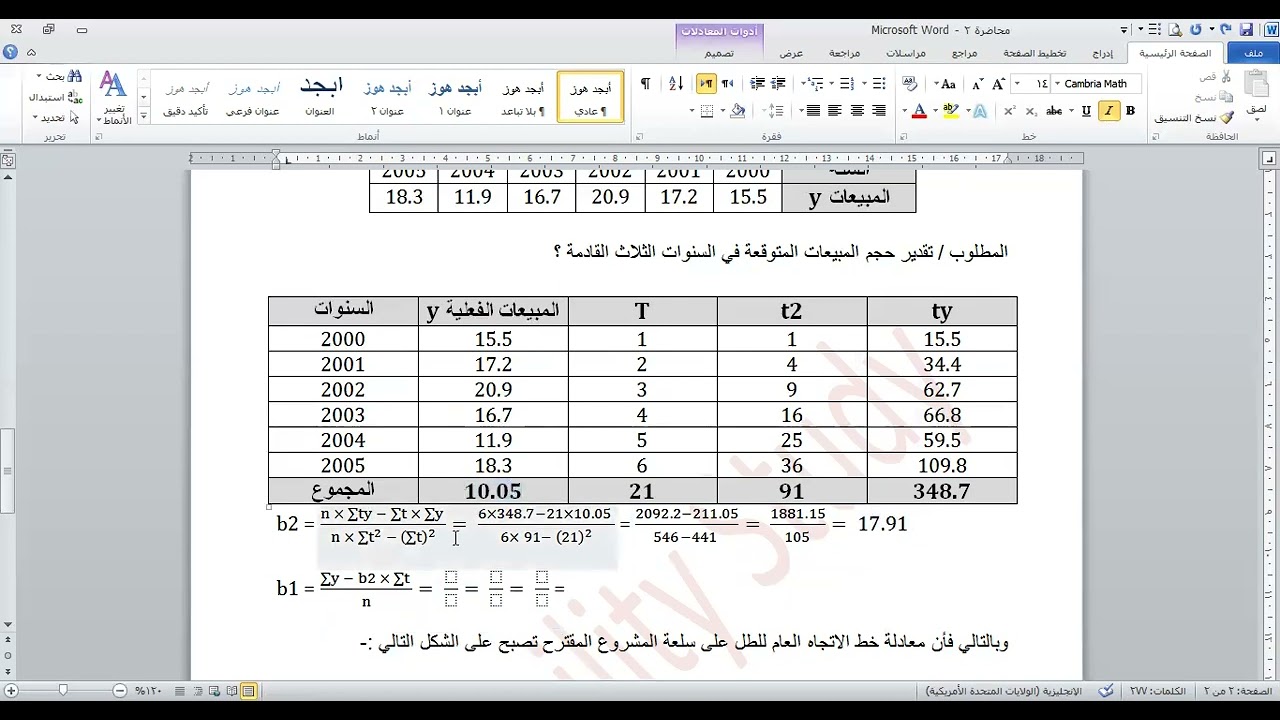Click the word count (الكلمات) in status bar

1160,690
